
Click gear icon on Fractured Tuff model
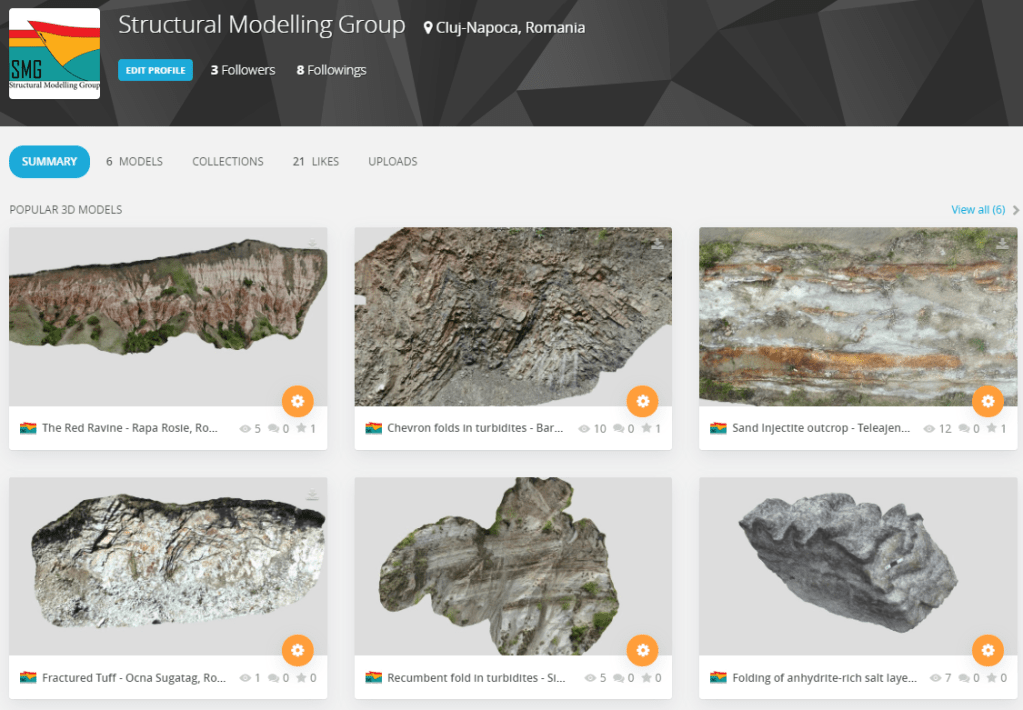297,650
